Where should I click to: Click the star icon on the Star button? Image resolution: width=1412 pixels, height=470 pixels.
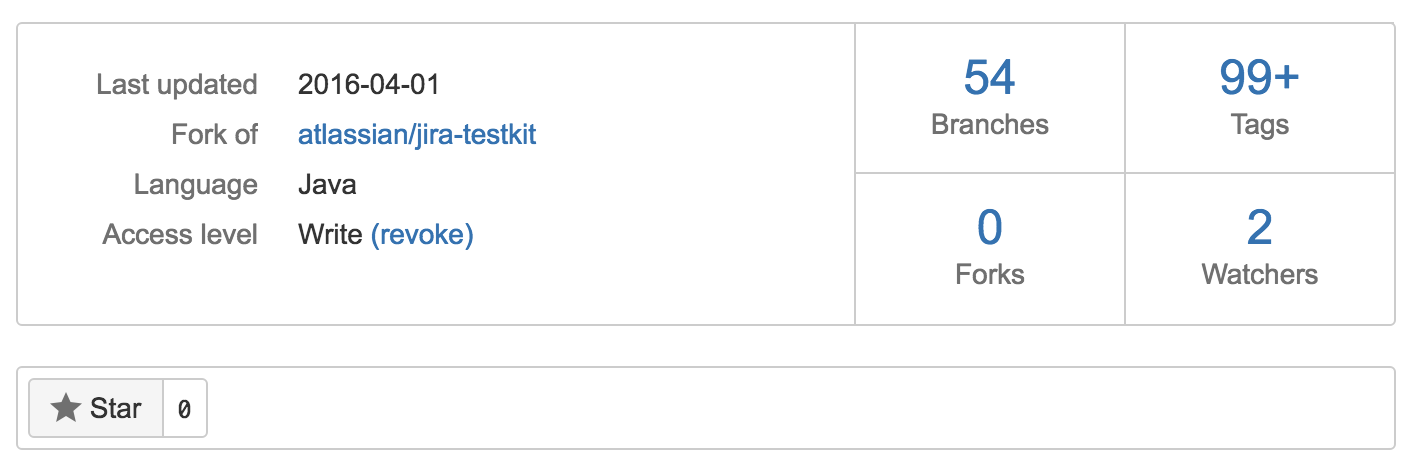point(66,408)
